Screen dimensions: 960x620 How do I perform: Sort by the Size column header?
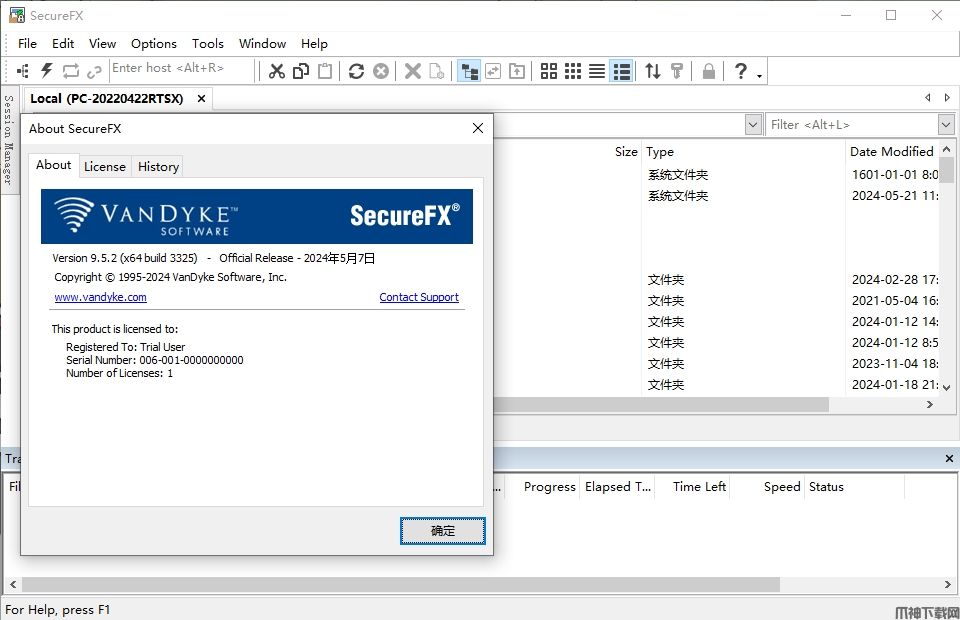(x=626, y=152)
